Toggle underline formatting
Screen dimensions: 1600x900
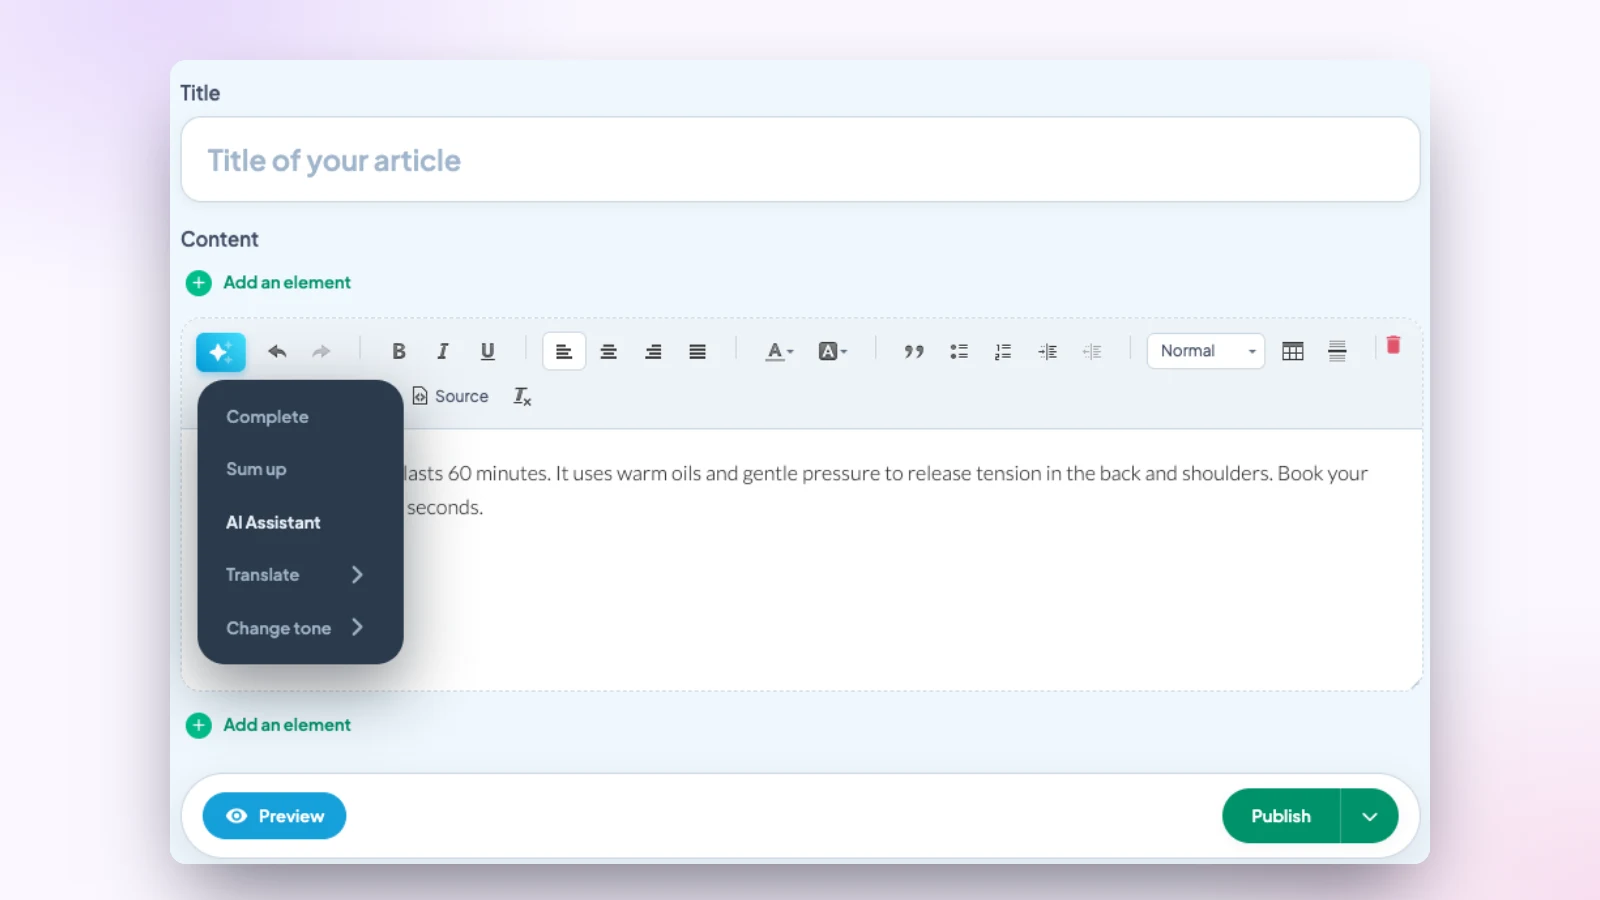pos(487,351)
